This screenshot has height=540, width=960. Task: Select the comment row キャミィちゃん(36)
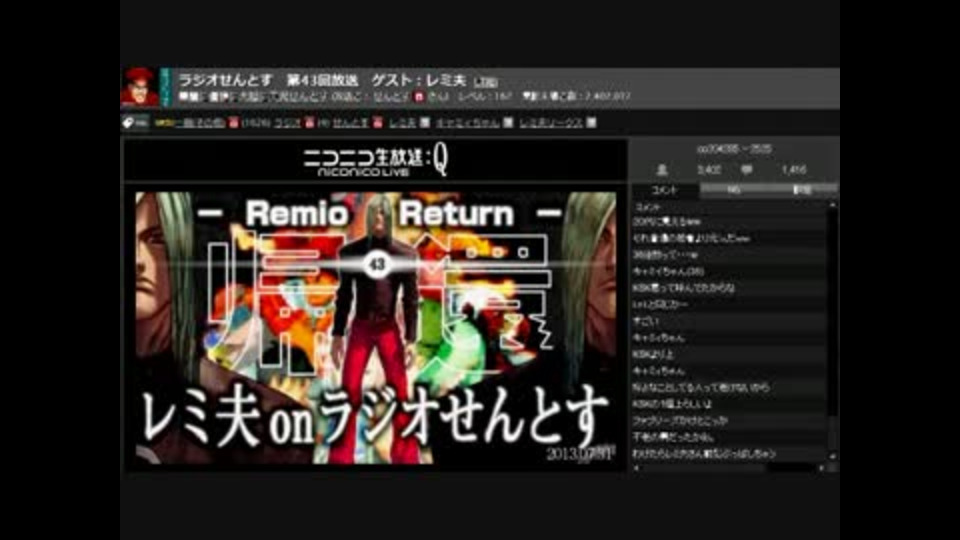click(729, 271)
